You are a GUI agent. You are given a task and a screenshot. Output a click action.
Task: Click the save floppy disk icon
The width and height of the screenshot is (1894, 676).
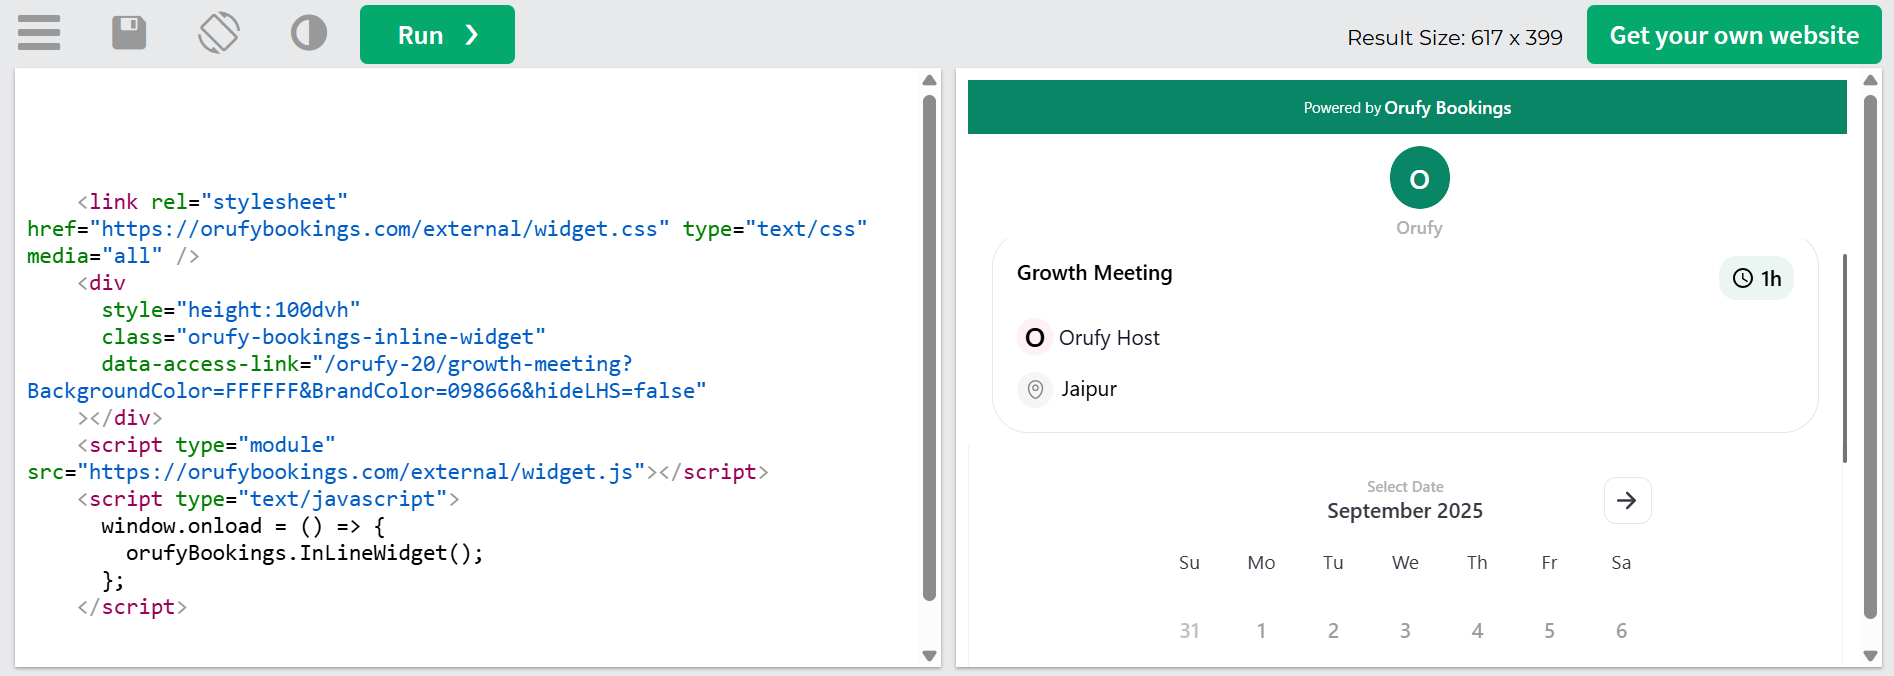tap(129, 33)
